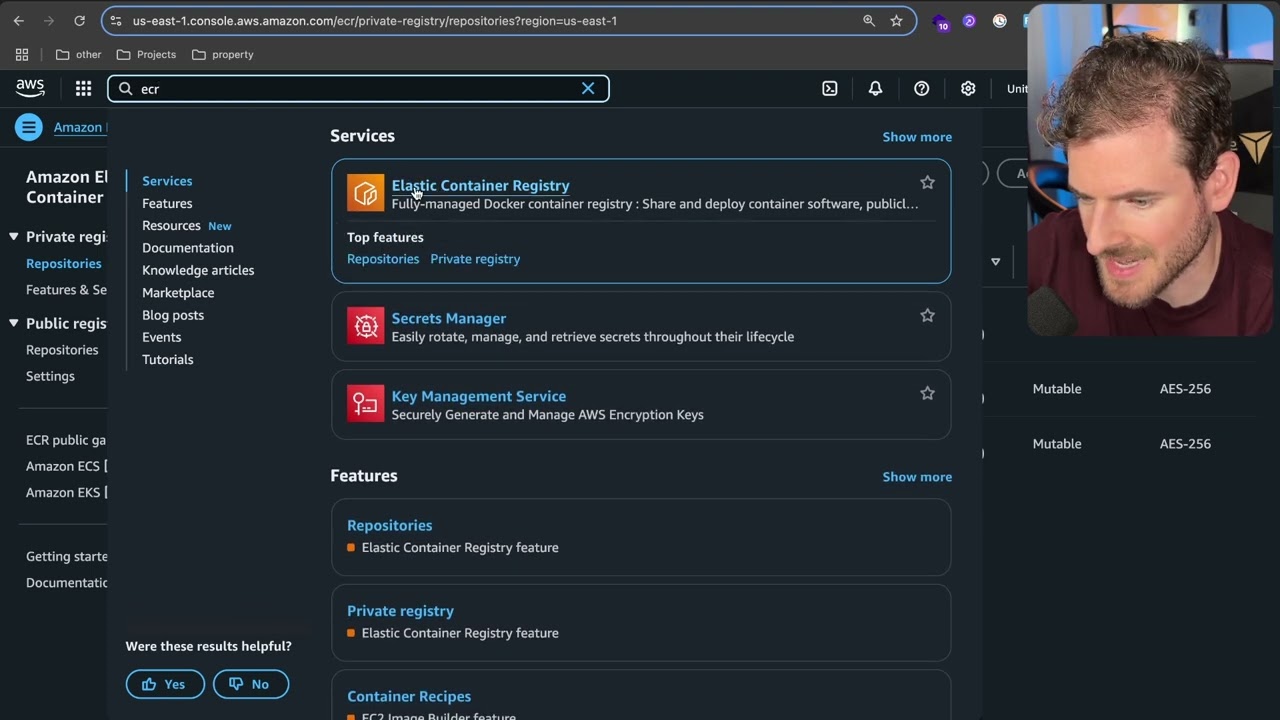
Task: Collapse the Private registry sidebar section
Action: tap(13, 237)
